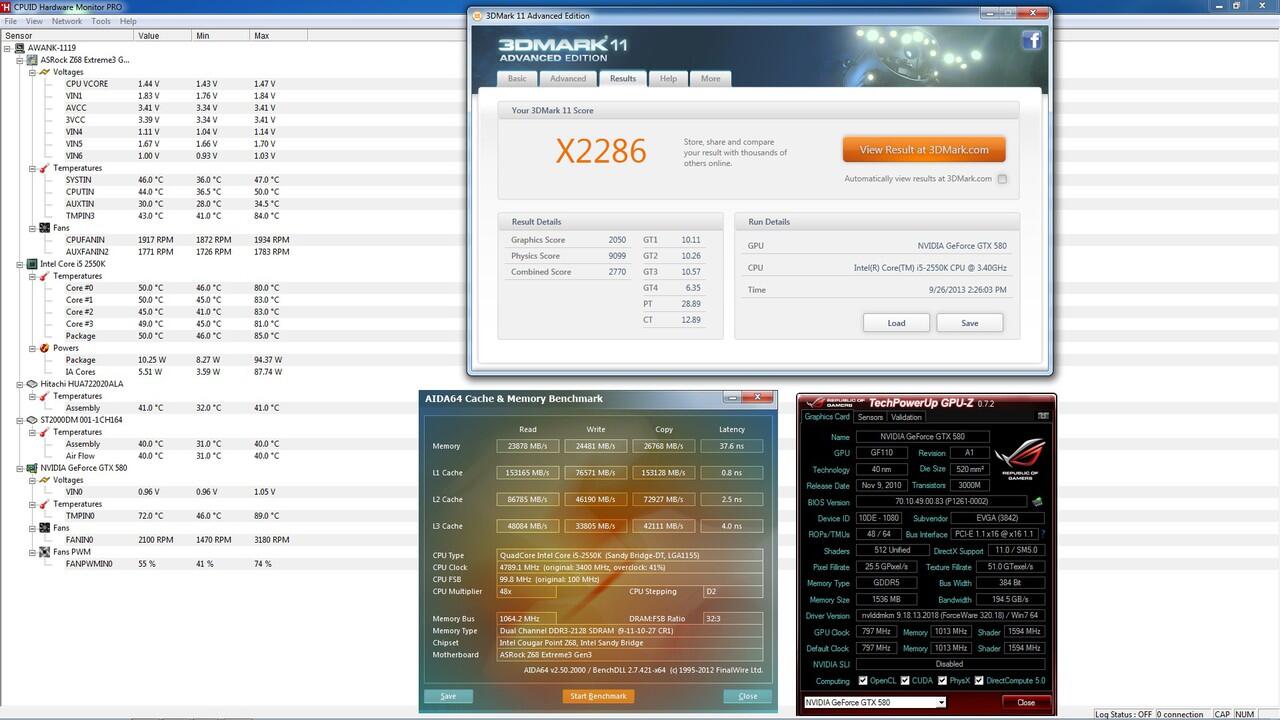Click the graphics card icon beside NVIDIA GeForce GTX 580
The height and width of the screenshot is (720, 1280).
(32, 468)
